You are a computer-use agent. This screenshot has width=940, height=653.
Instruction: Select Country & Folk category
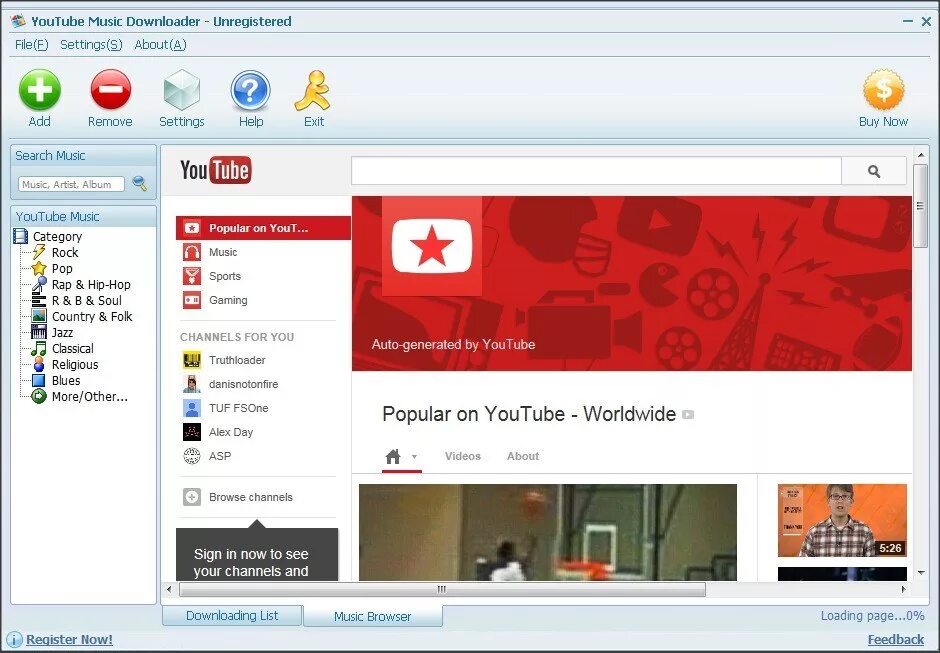[x=92, y=317]
